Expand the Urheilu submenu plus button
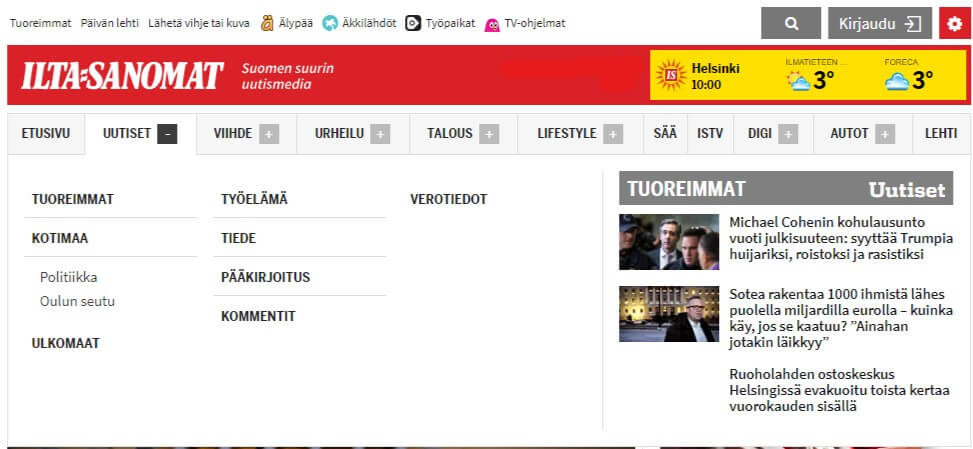This screenshot has height=449, width=973. click(x=380, y=133)
